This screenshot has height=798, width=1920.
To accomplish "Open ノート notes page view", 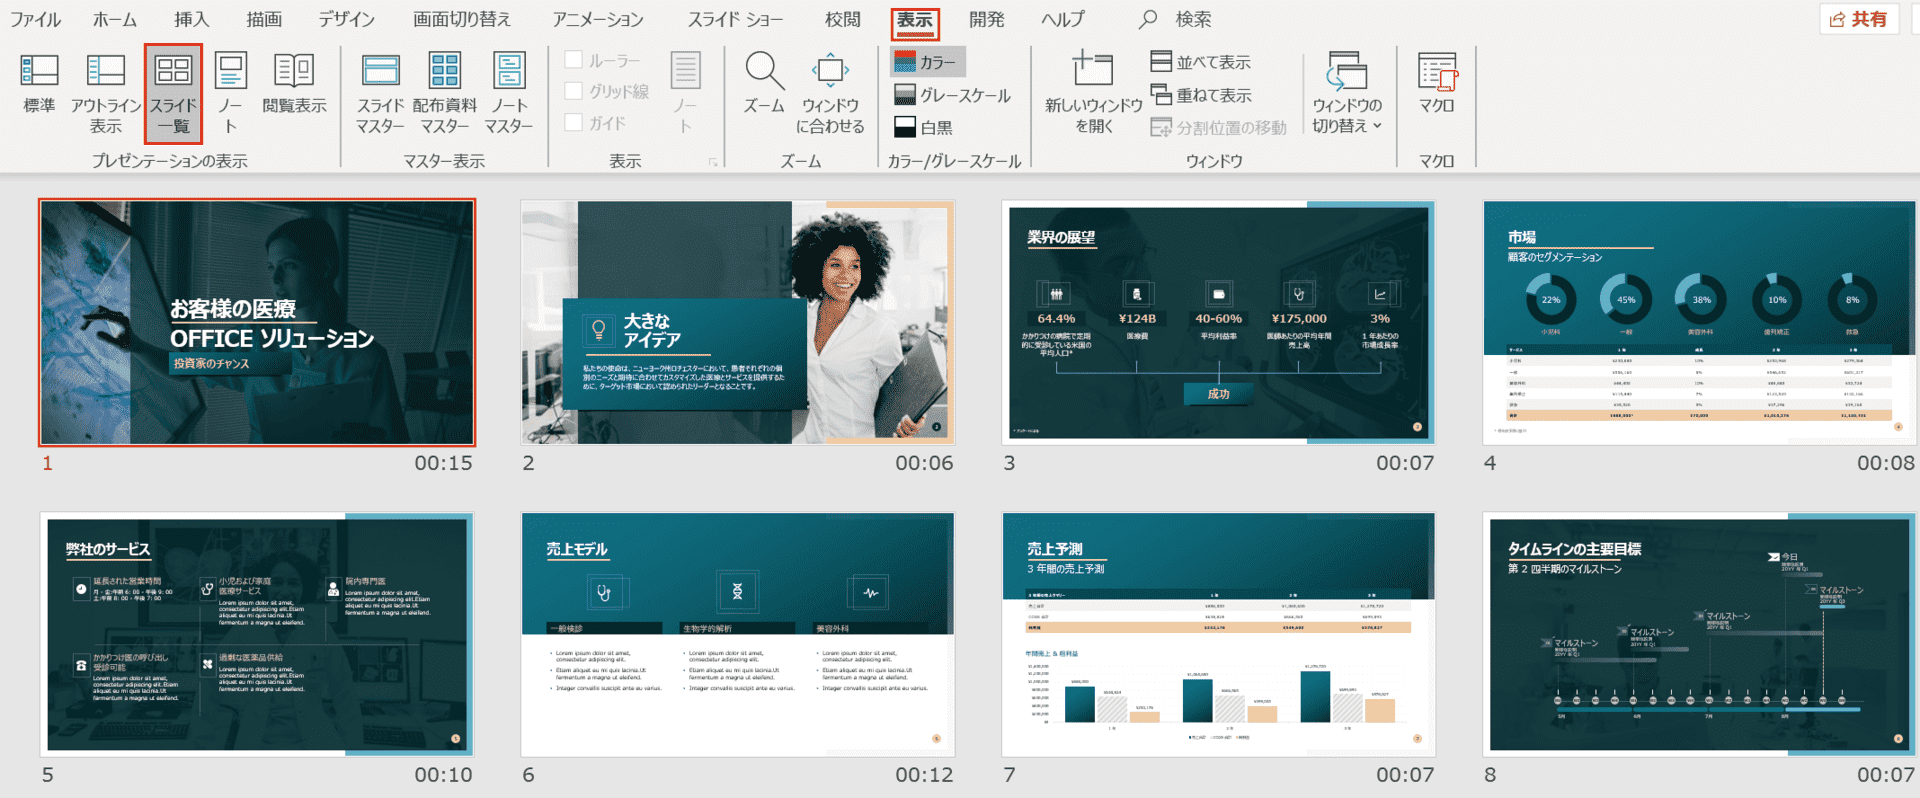I will click(x=230, y=94).
